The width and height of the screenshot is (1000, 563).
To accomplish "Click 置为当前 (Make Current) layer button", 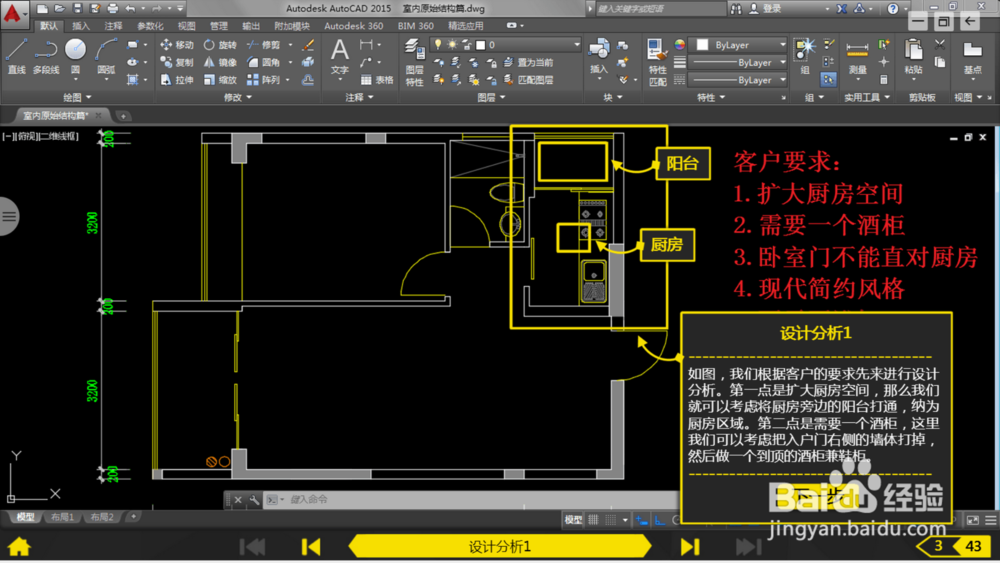I will pos(528,62).
